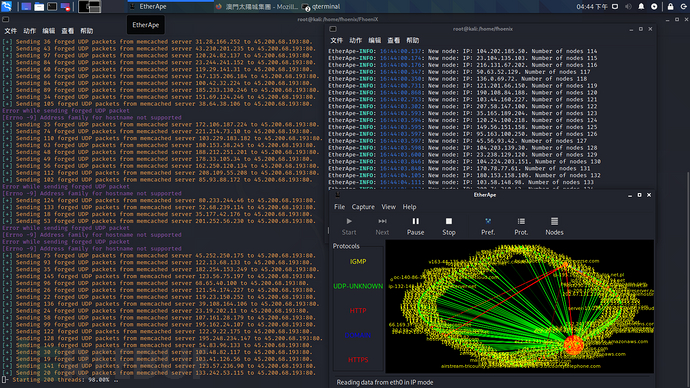The height and width of the screenshot is (388, 690).
Task: Click the right terminal title bar icon
Action: tap(333, 29)
